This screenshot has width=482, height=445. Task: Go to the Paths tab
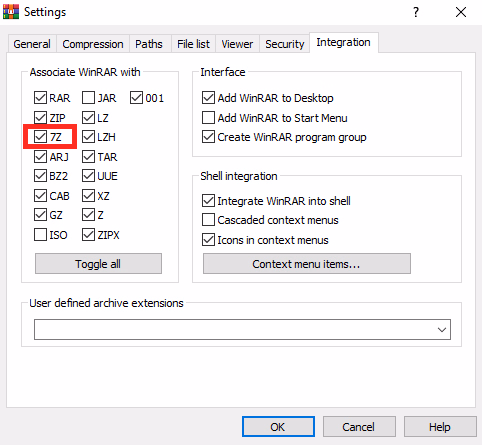click(149, 44)
